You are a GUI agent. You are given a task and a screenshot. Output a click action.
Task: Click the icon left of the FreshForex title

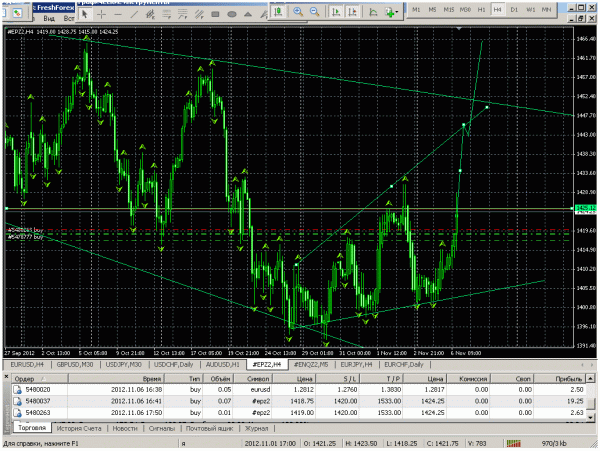[x=17, y=13]
